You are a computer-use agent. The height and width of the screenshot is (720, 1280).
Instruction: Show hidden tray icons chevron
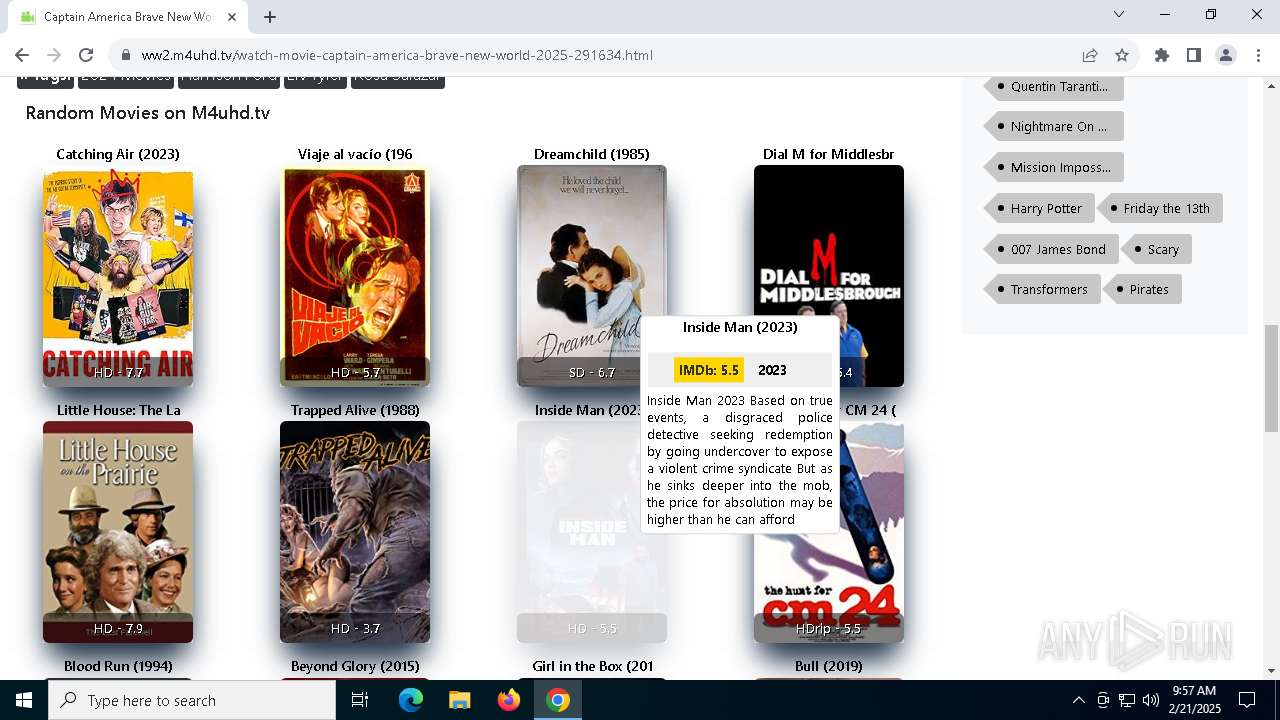coord(1078,700)
